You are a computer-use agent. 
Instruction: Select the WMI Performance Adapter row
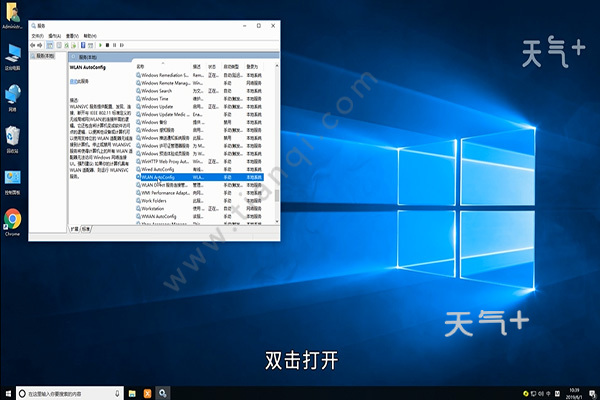tap(199, 193)
